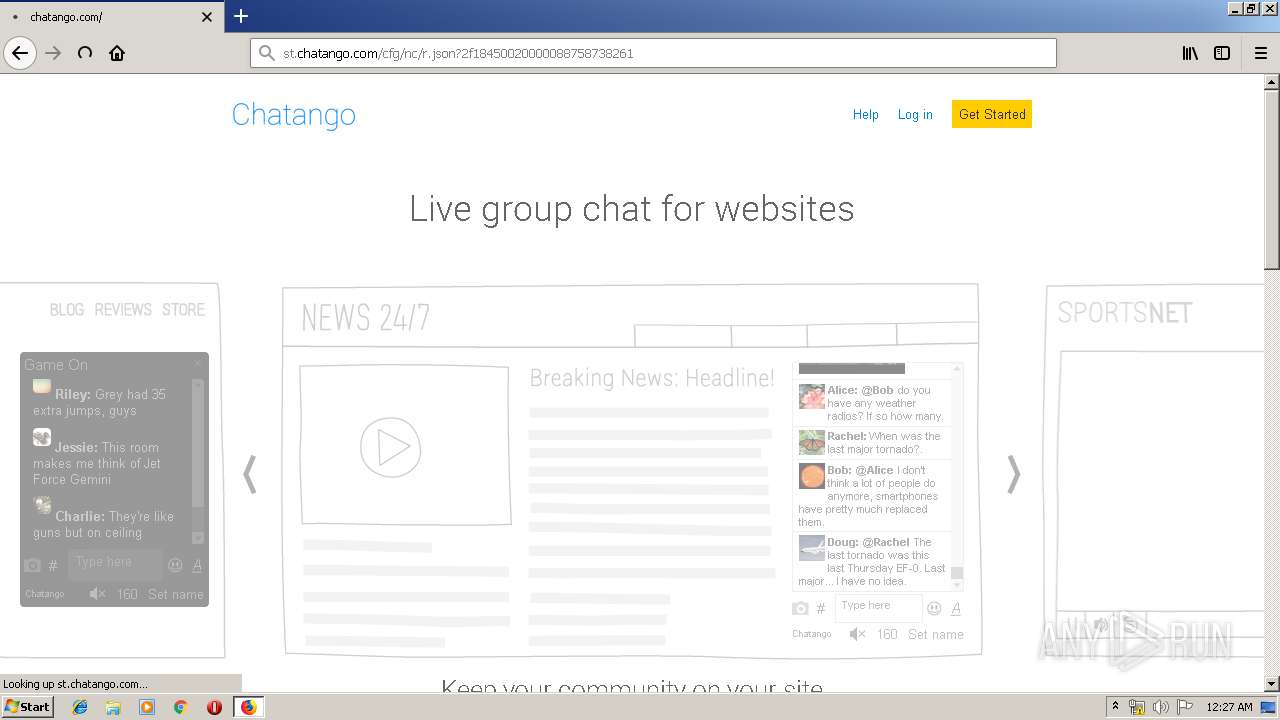Toggle muted speaker in Game On chat
Screen dimensions: 1280x720
click(97, 594)
